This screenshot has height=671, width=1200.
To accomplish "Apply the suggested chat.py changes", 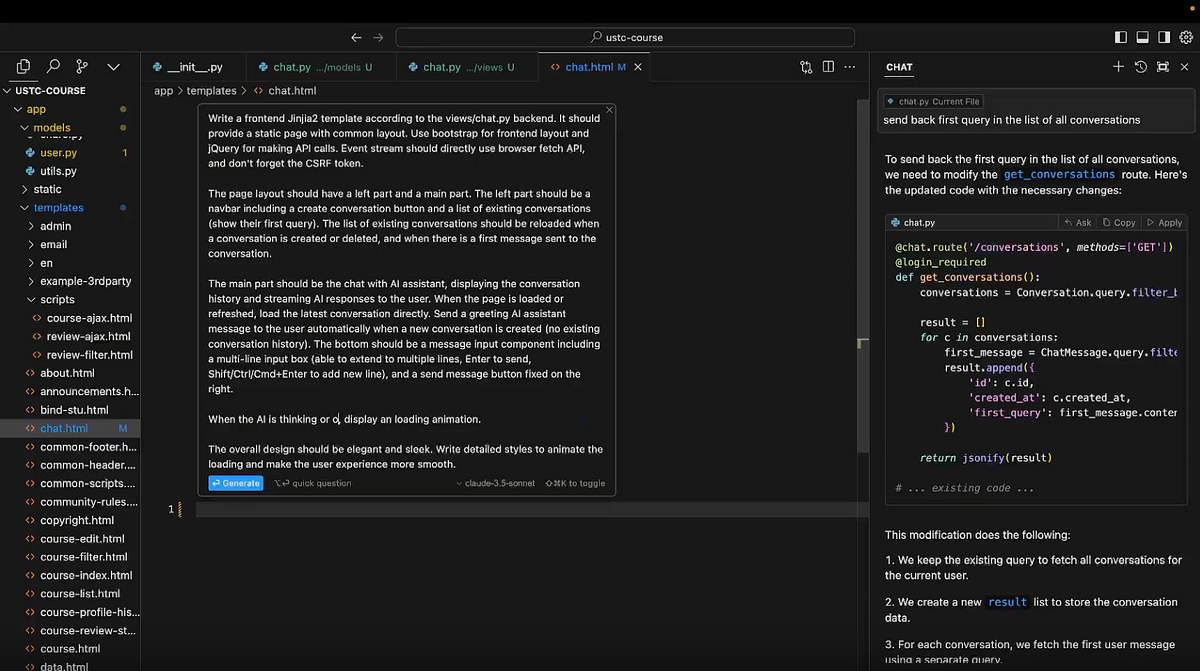I will (1164, 222).
